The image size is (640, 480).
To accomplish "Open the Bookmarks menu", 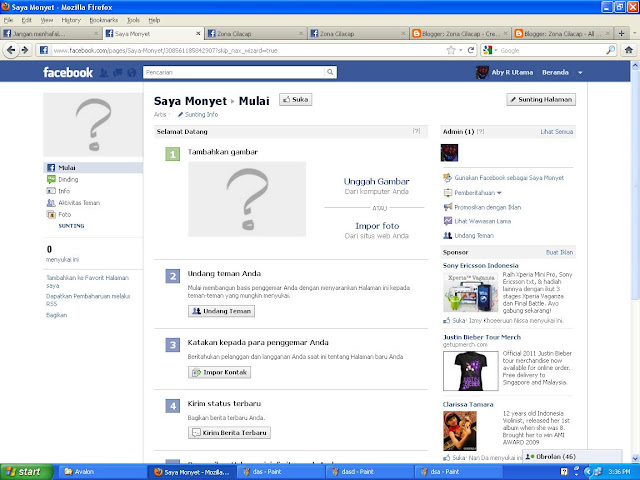I will tap(104, 20).
